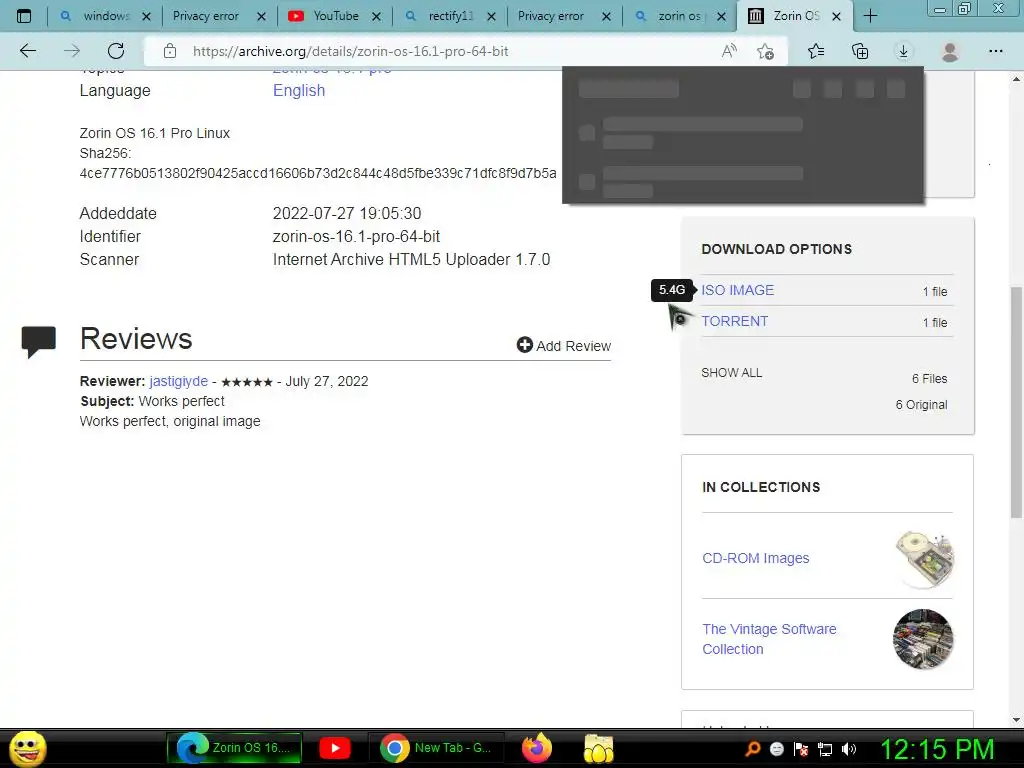Reload the current page
This screenshot has height=768, width=1024.
click(116, 51)
